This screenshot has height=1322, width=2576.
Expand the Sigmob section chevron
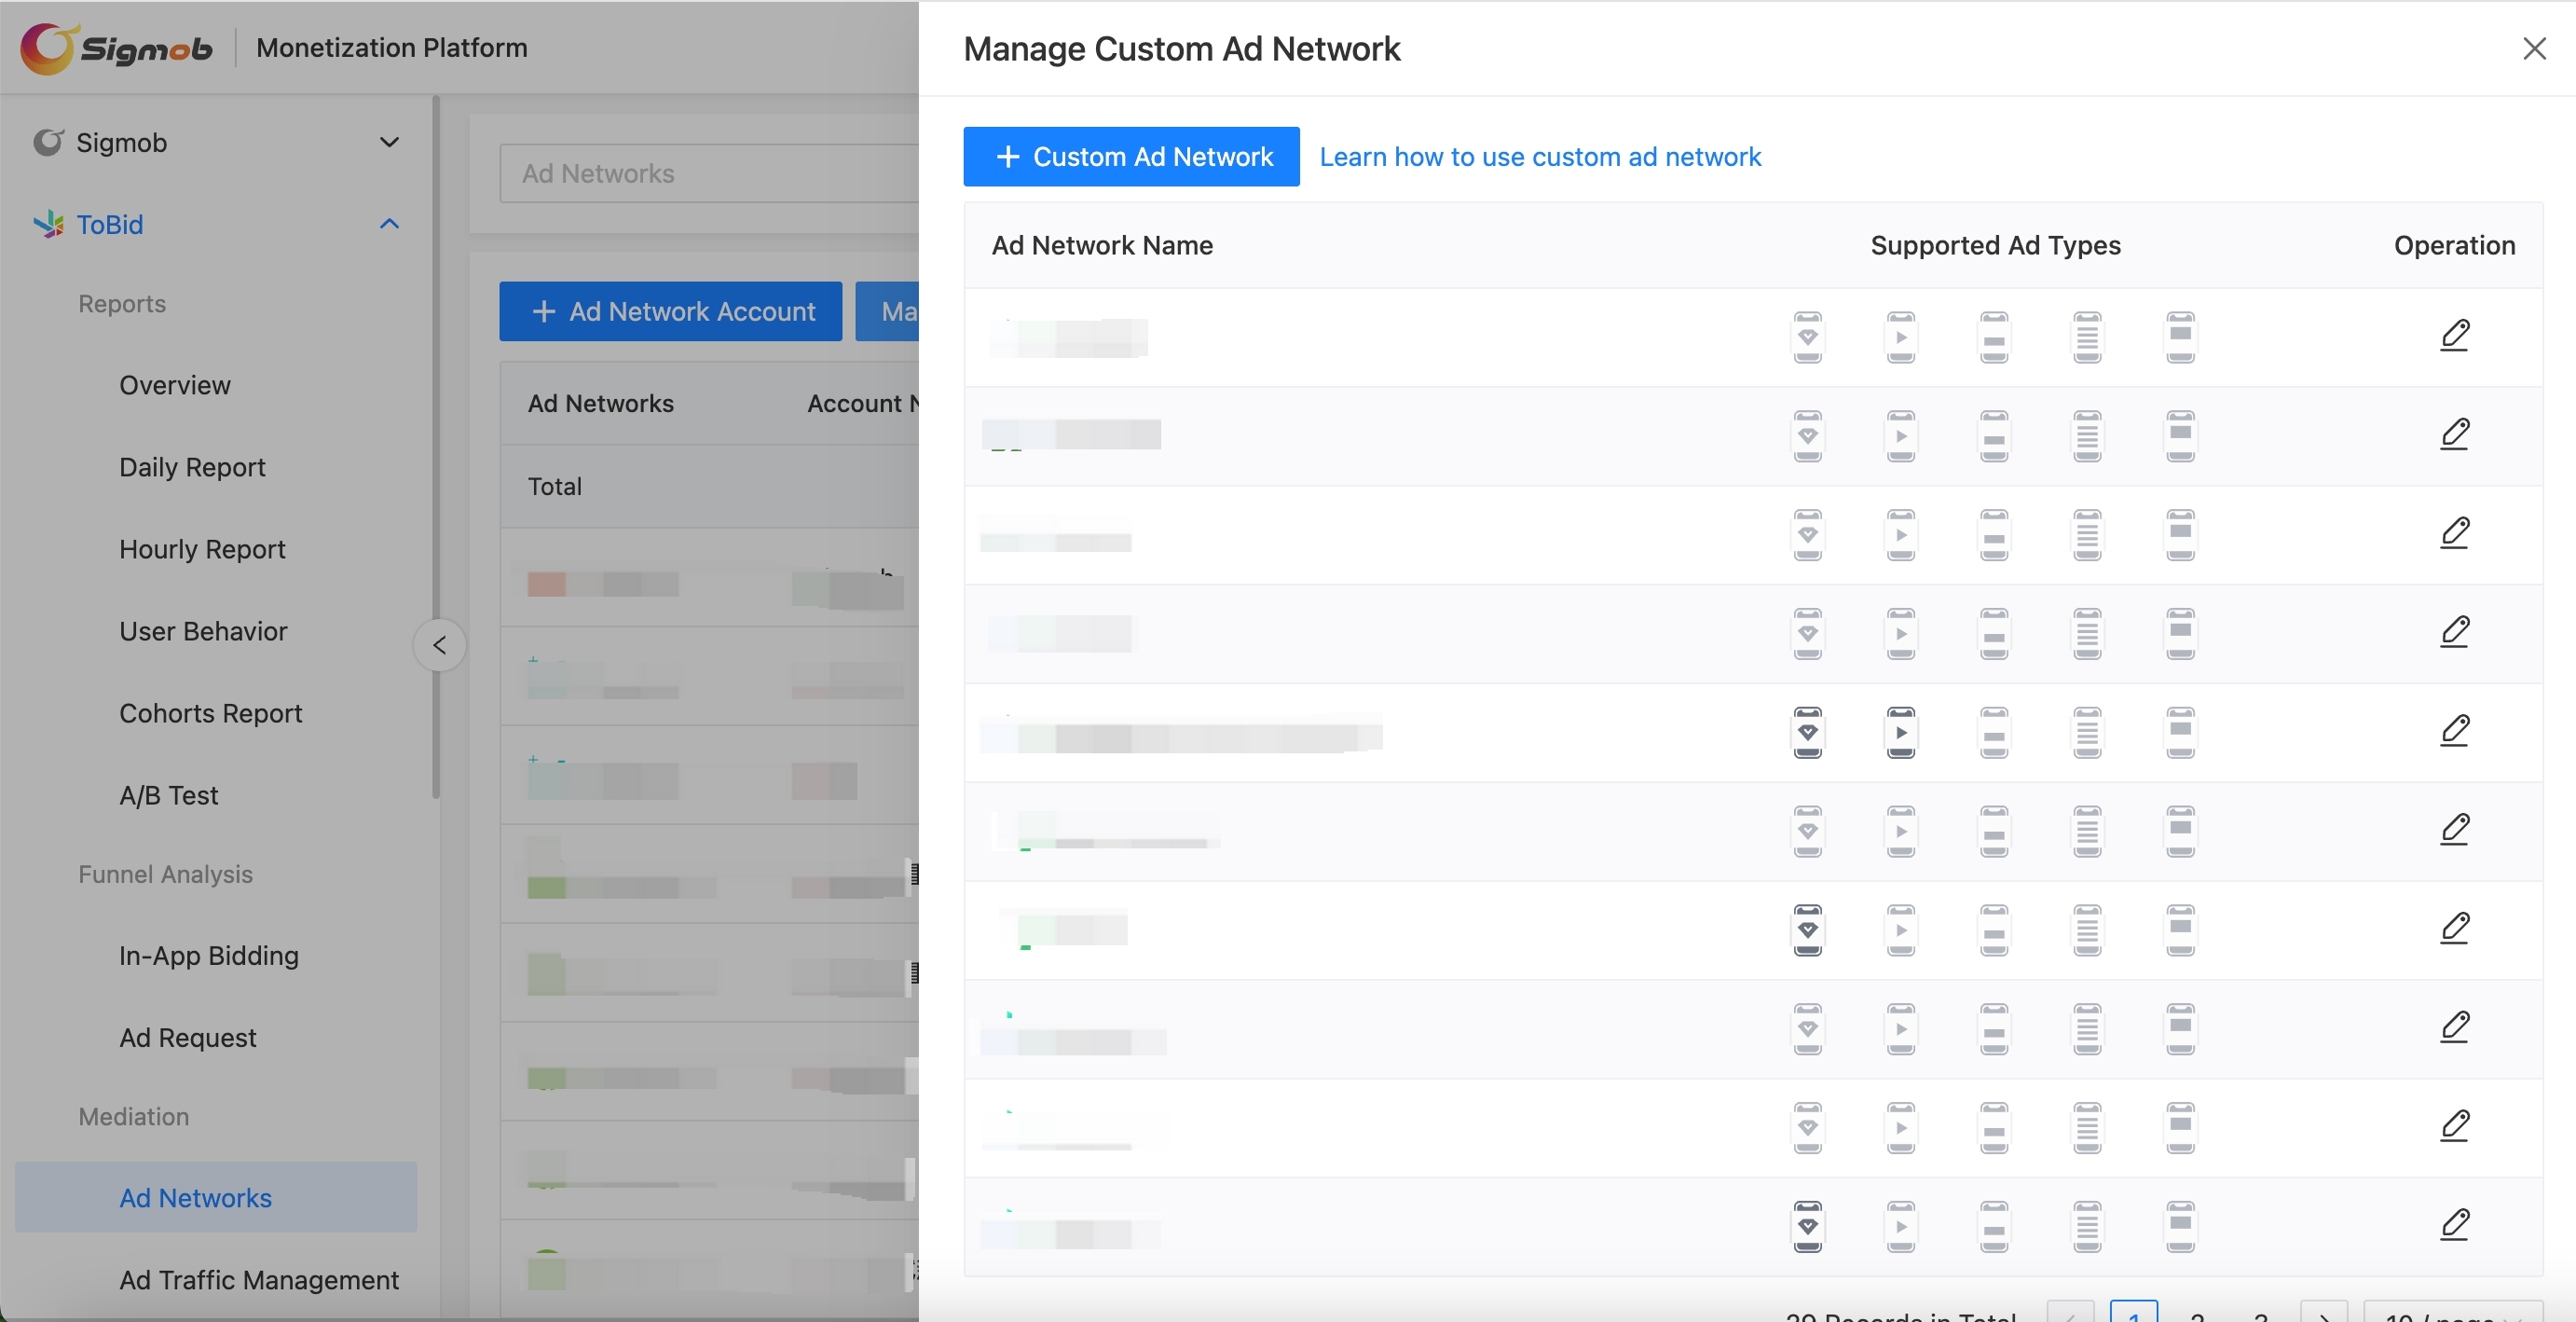point(389,142)
